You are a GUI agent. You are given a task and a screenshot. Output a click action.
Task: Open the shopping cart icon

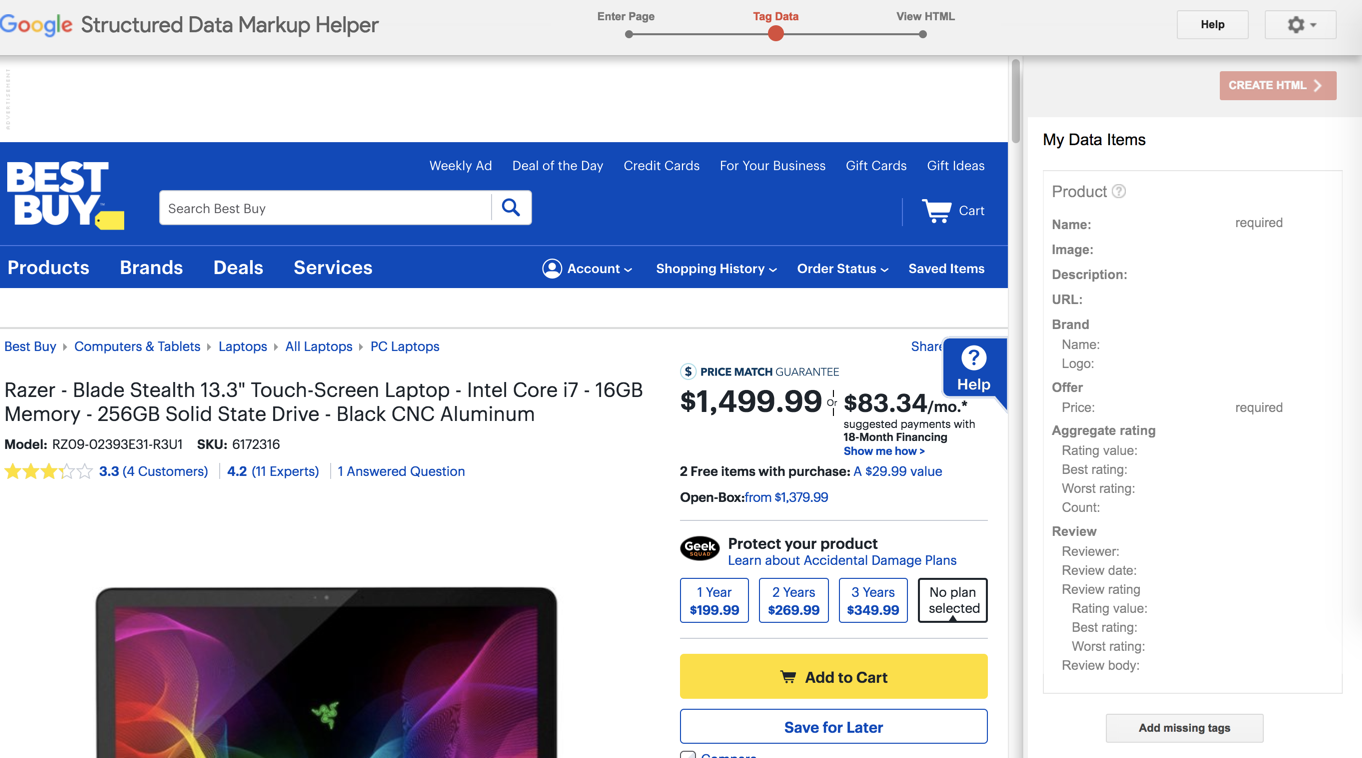(937, 210)
